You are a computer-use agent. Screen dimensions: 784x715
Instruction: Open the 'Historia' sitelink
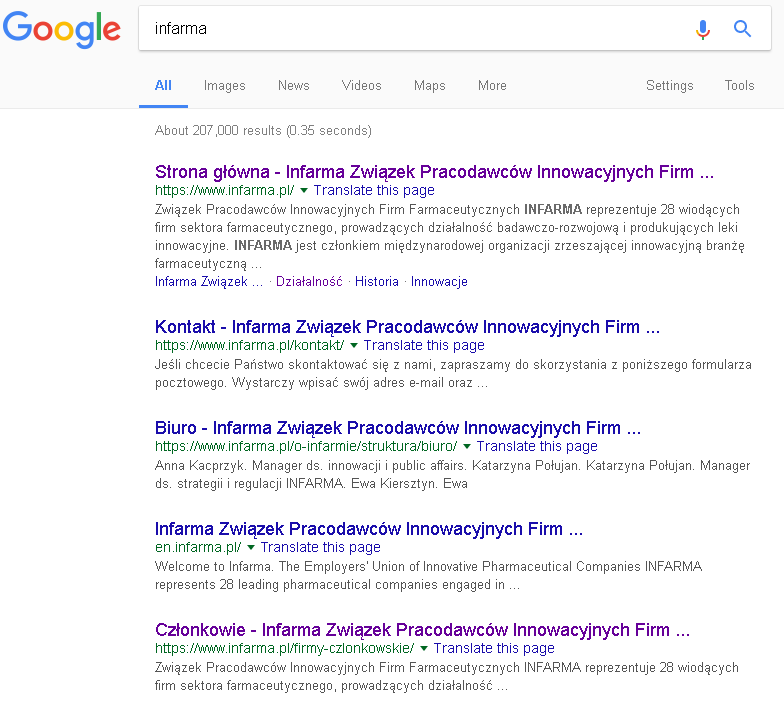click(x=377, y=282)
